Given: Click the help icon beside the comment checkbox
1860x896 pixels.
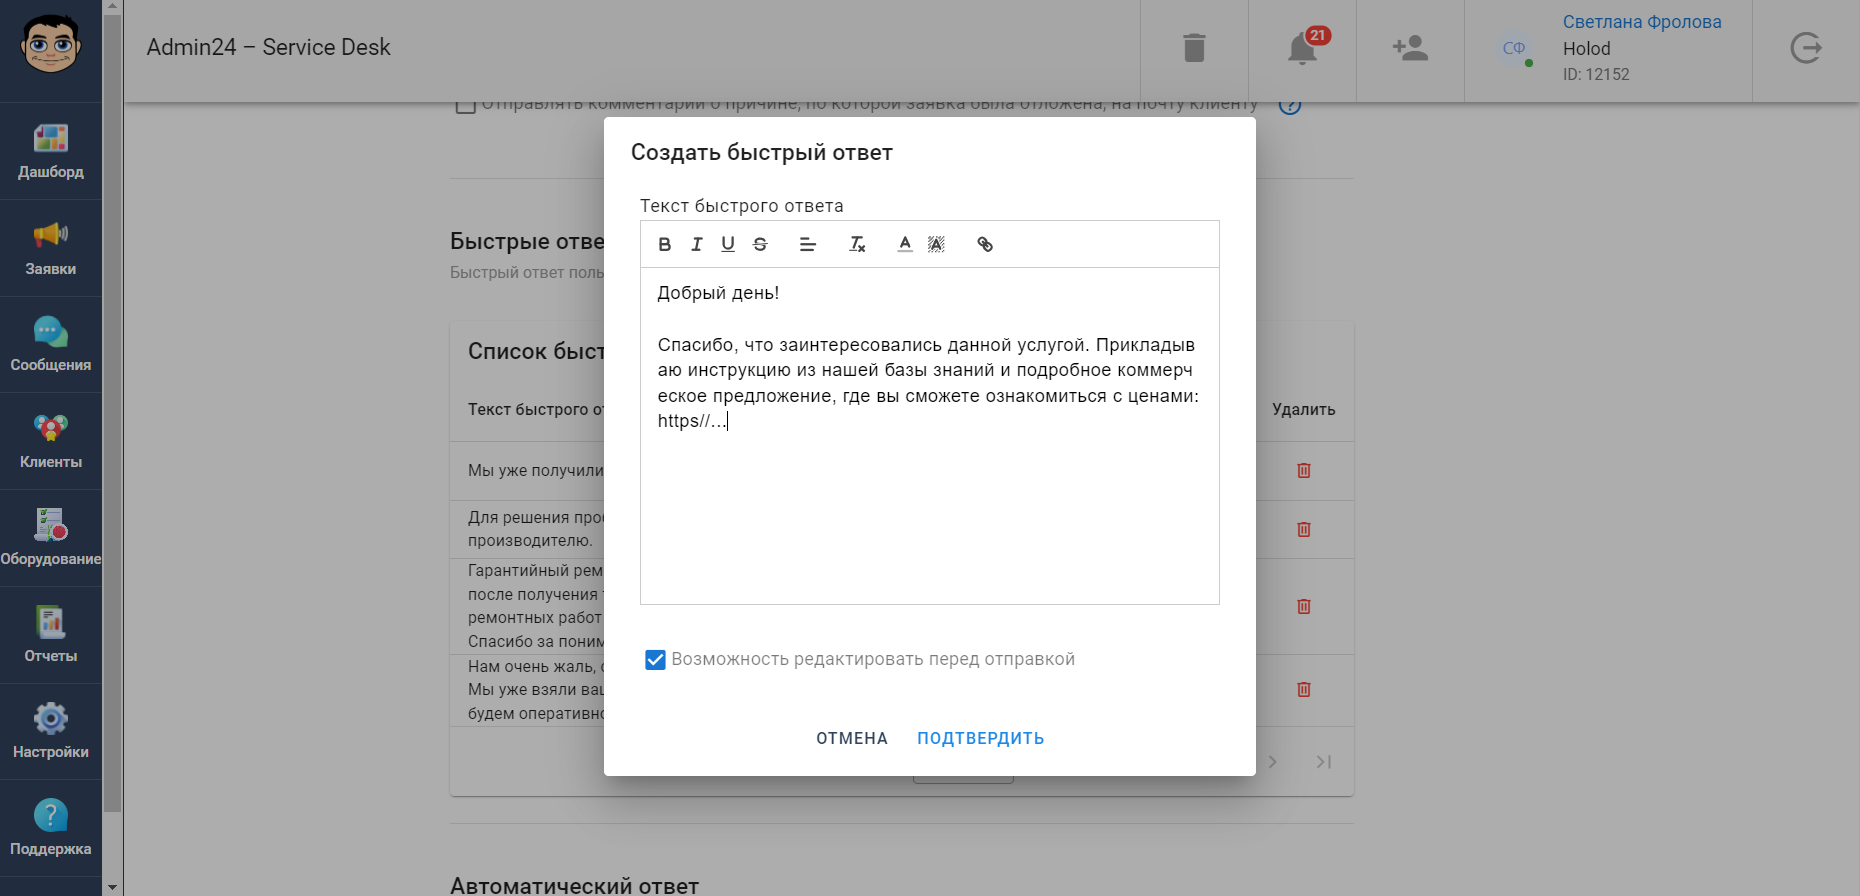Looking at the screenshot, I should tap(1290, 105).
